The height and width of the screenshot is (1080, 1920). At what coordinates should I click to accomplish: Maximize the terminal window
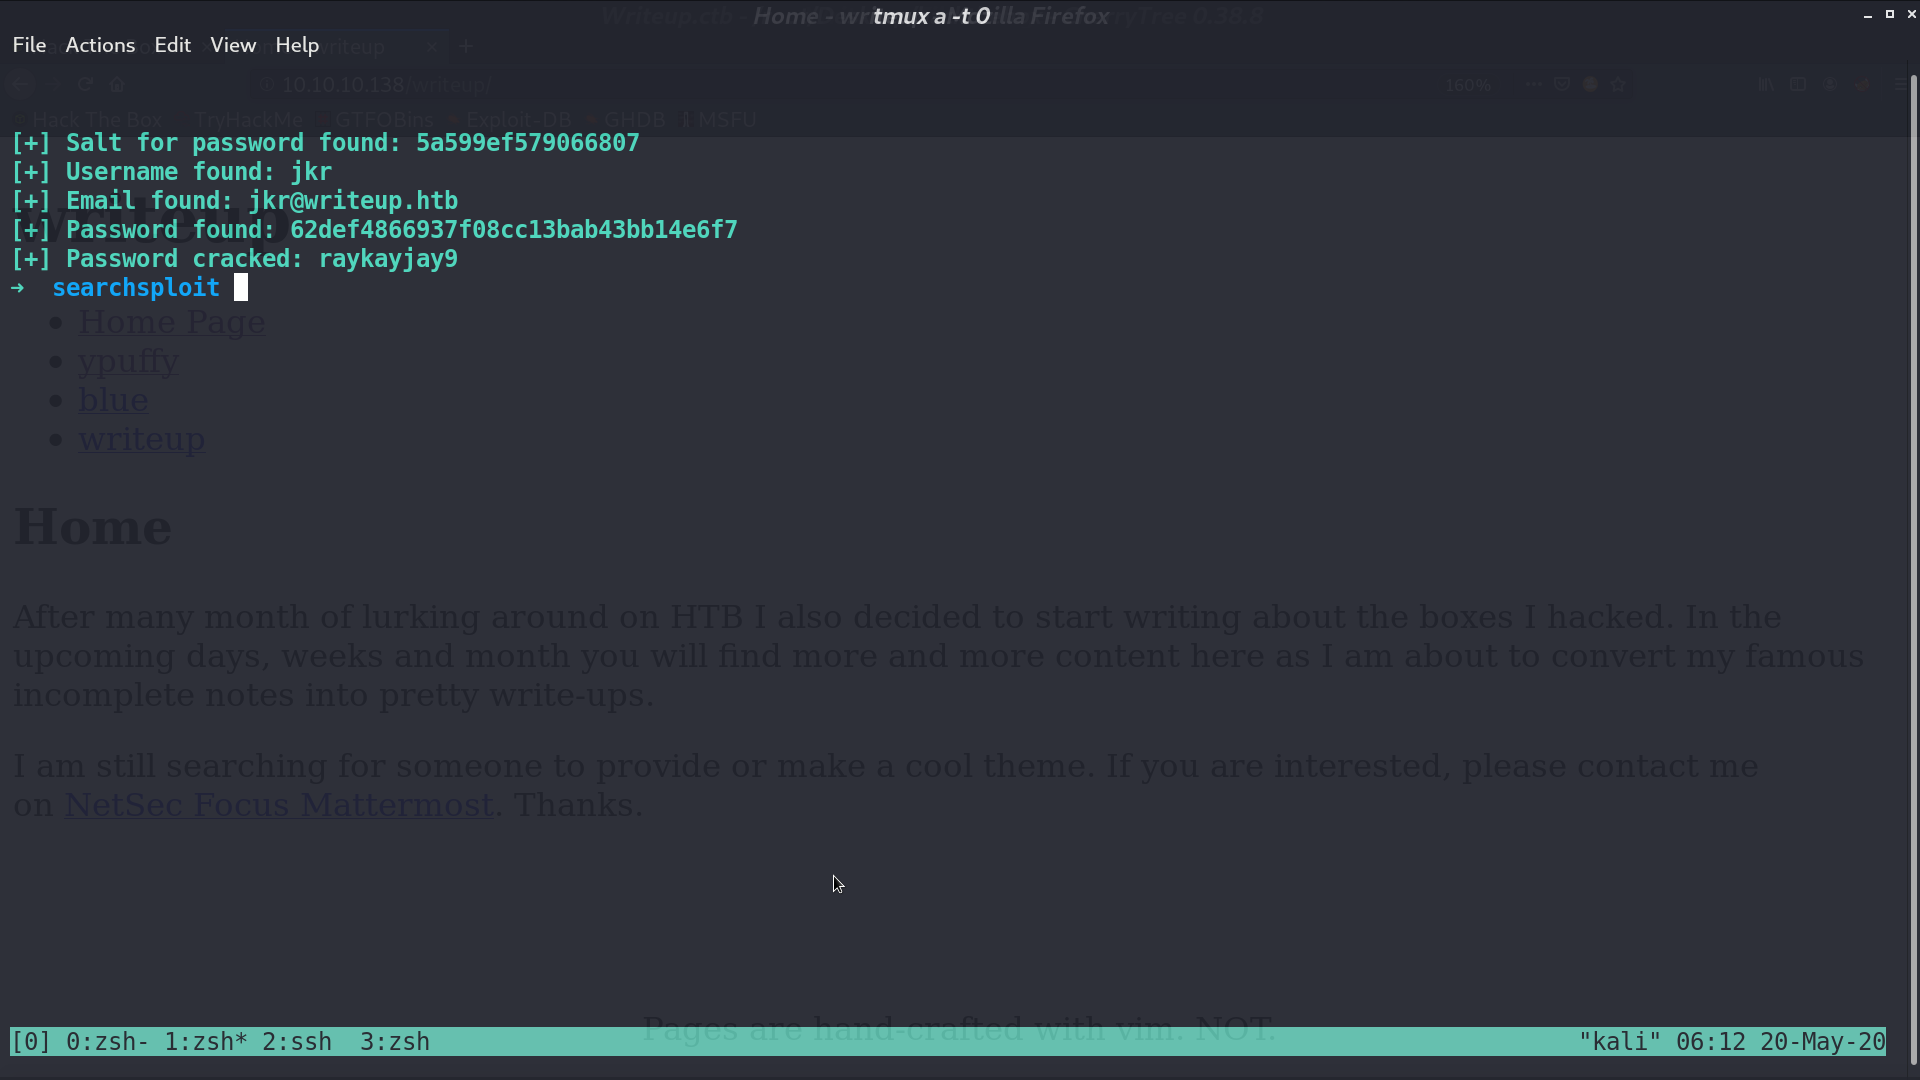click(x=1889, y=15)
